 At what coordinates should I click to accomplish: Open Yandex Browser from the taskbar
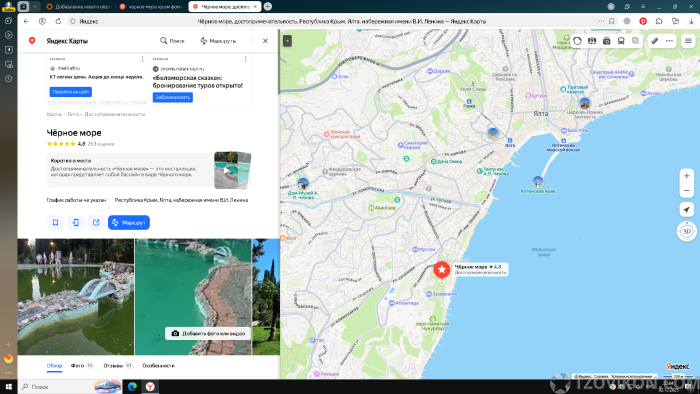tap(150, 386)
